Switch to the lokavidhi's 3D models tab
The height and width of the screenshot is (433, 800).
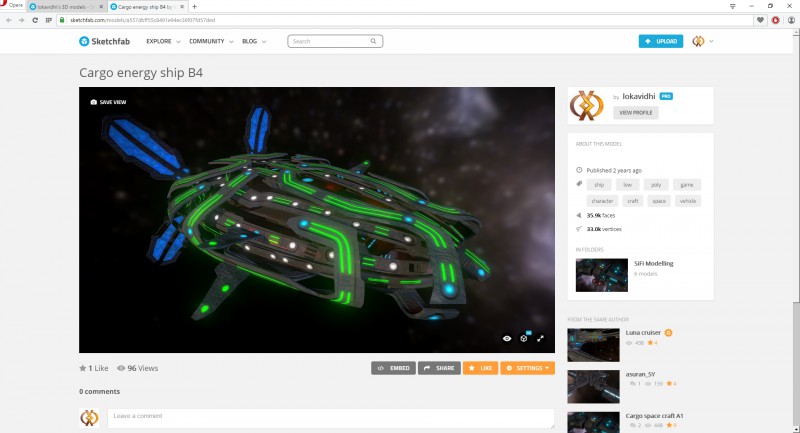click(x=66, y=7)
